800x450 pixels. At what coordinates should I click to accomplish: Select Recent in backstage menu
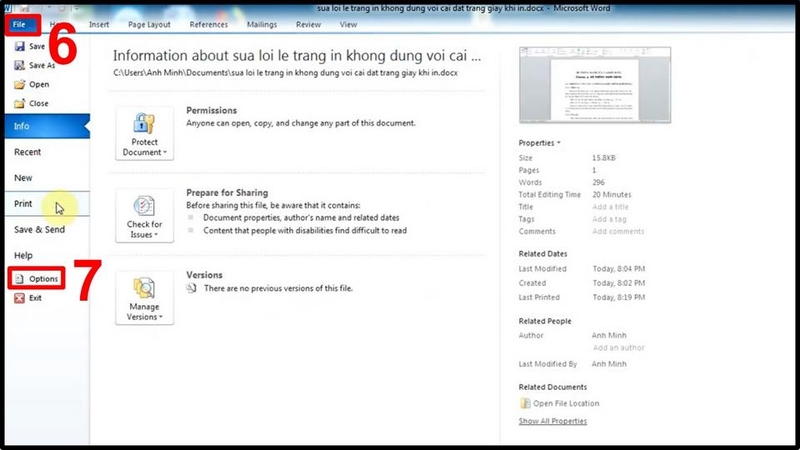click(47, 152)
